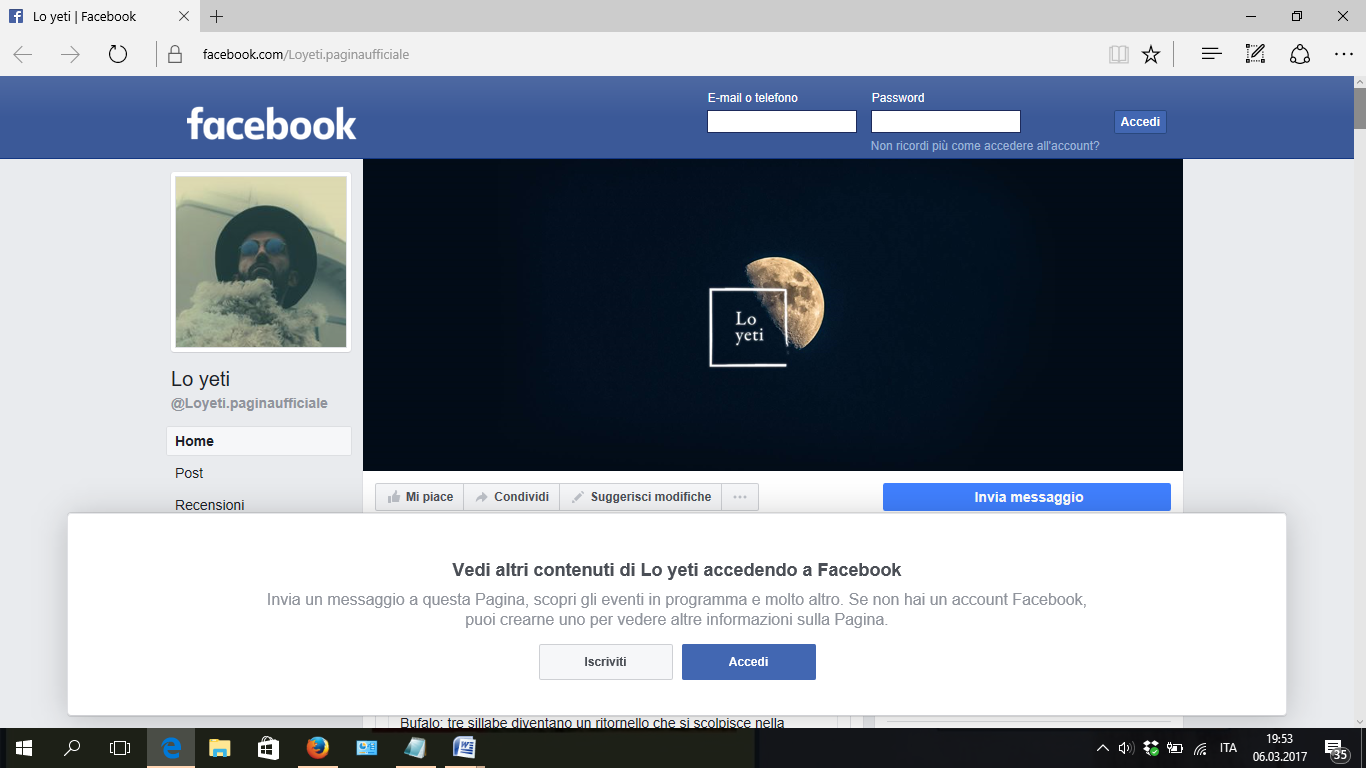Click the Edge taskbar icon
The width and height of the screenshot is (1366, 768).
tap(172, 748)
